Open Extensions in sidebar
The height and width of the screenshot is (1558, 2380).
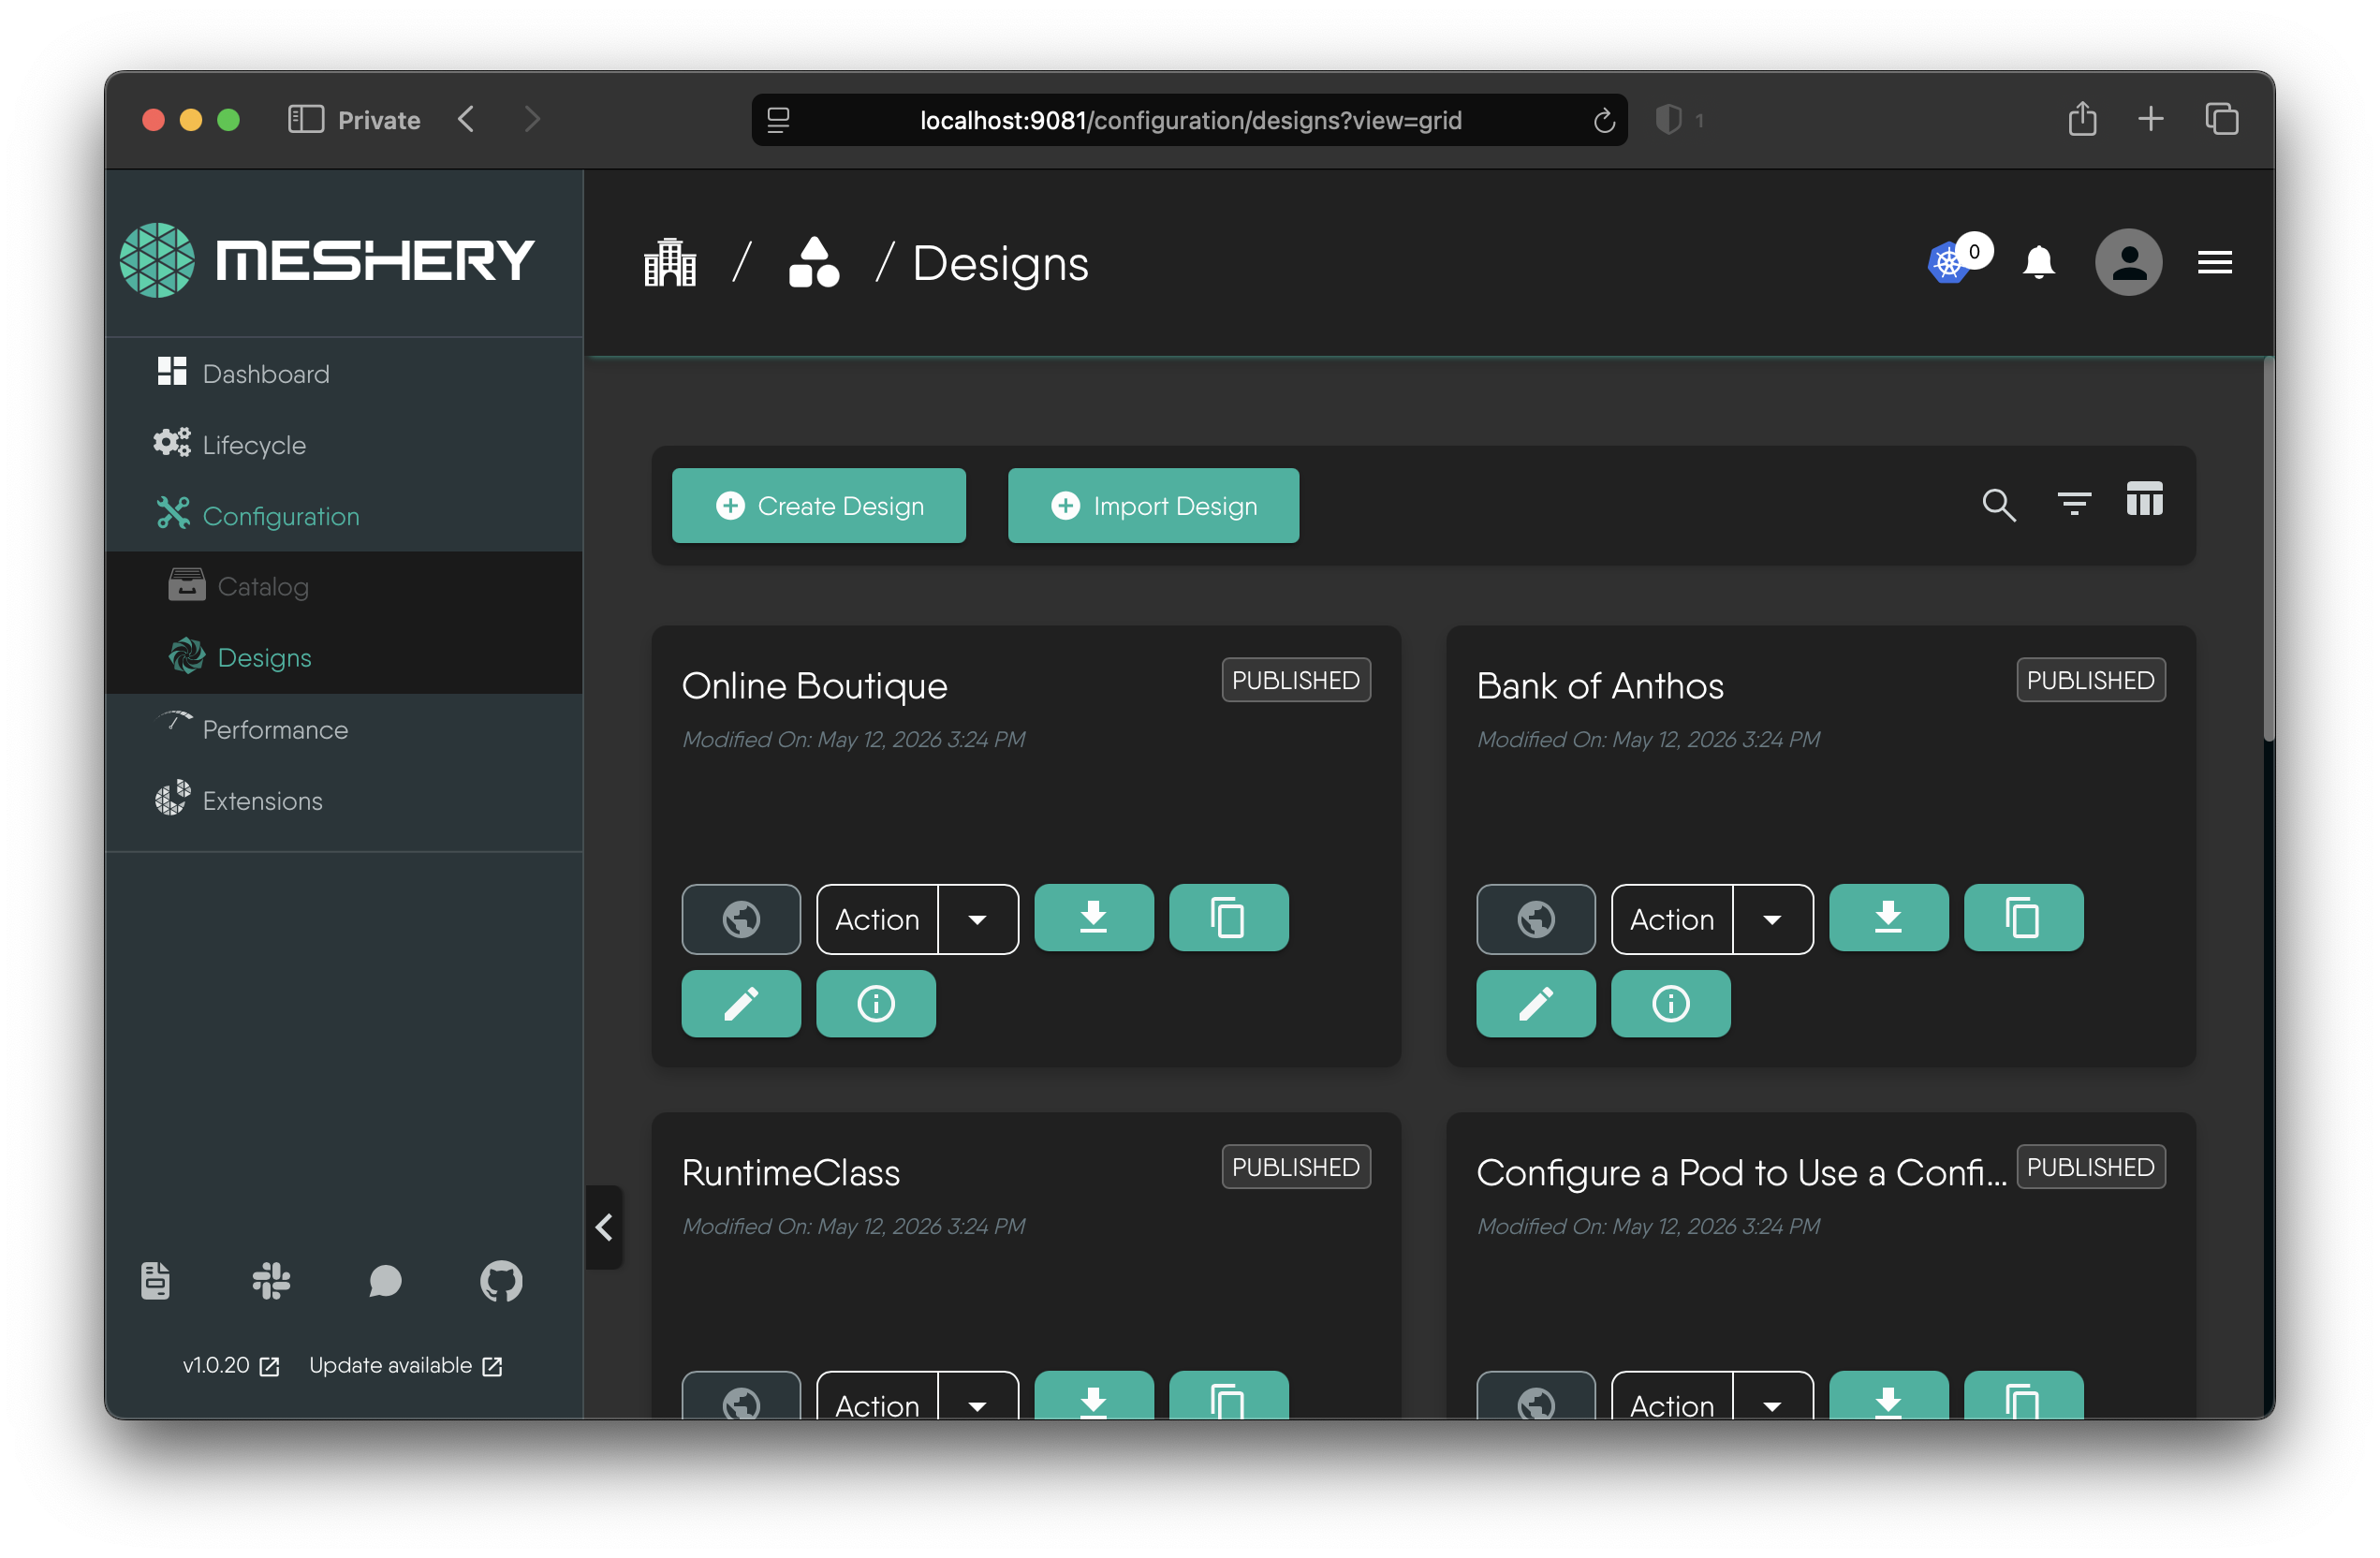(344, 800)
